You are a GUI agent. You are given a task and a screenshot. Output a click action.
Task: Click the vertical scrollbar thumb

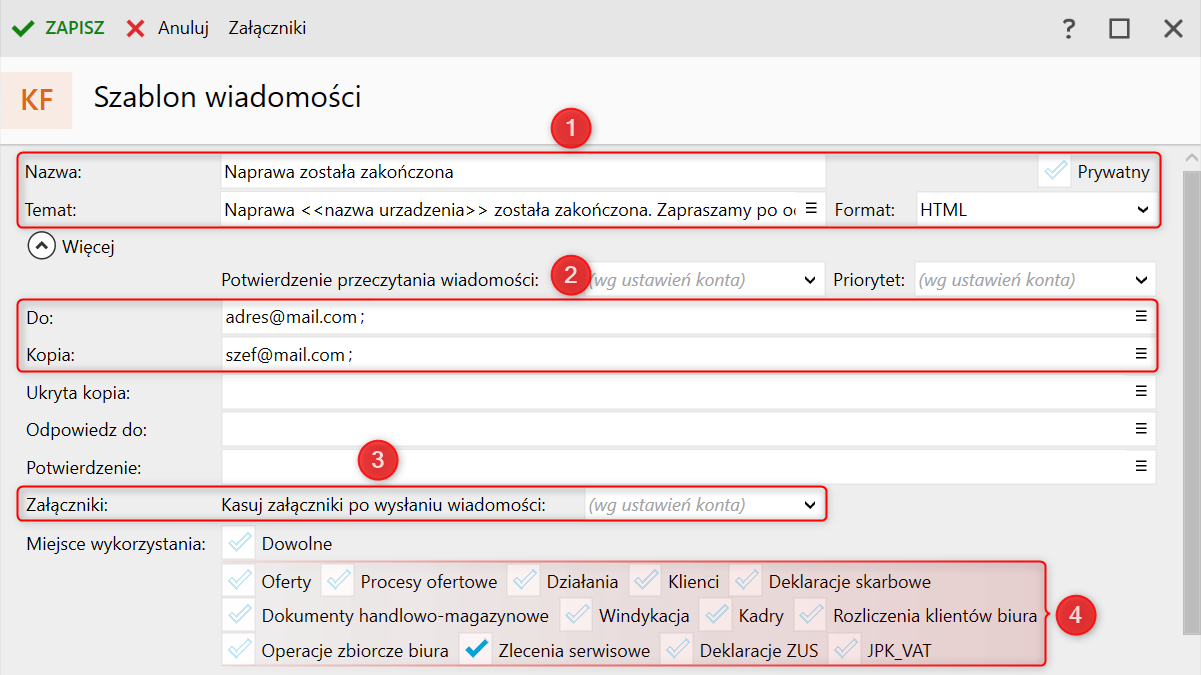click(1191, 401)
